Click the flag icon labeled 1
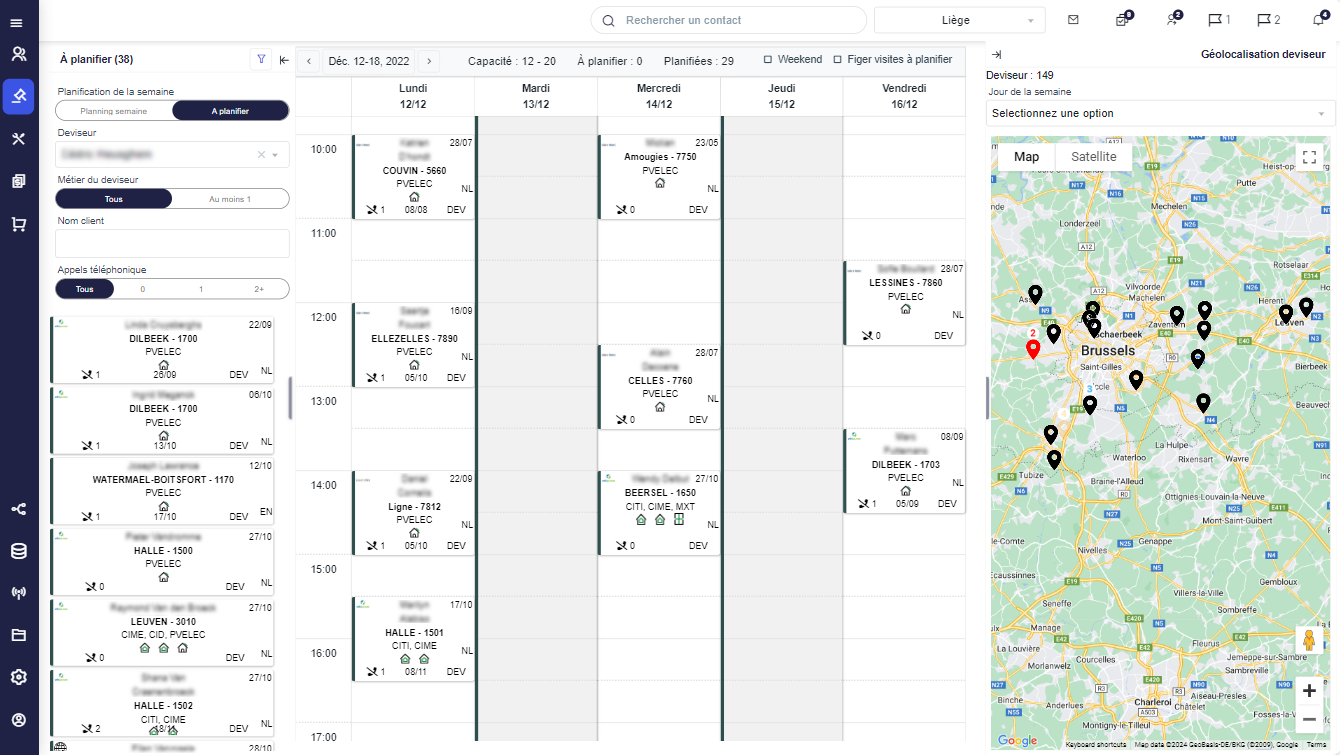Image resolution: width=1340 pixels, height=755 pixels. coord(1219,20)
